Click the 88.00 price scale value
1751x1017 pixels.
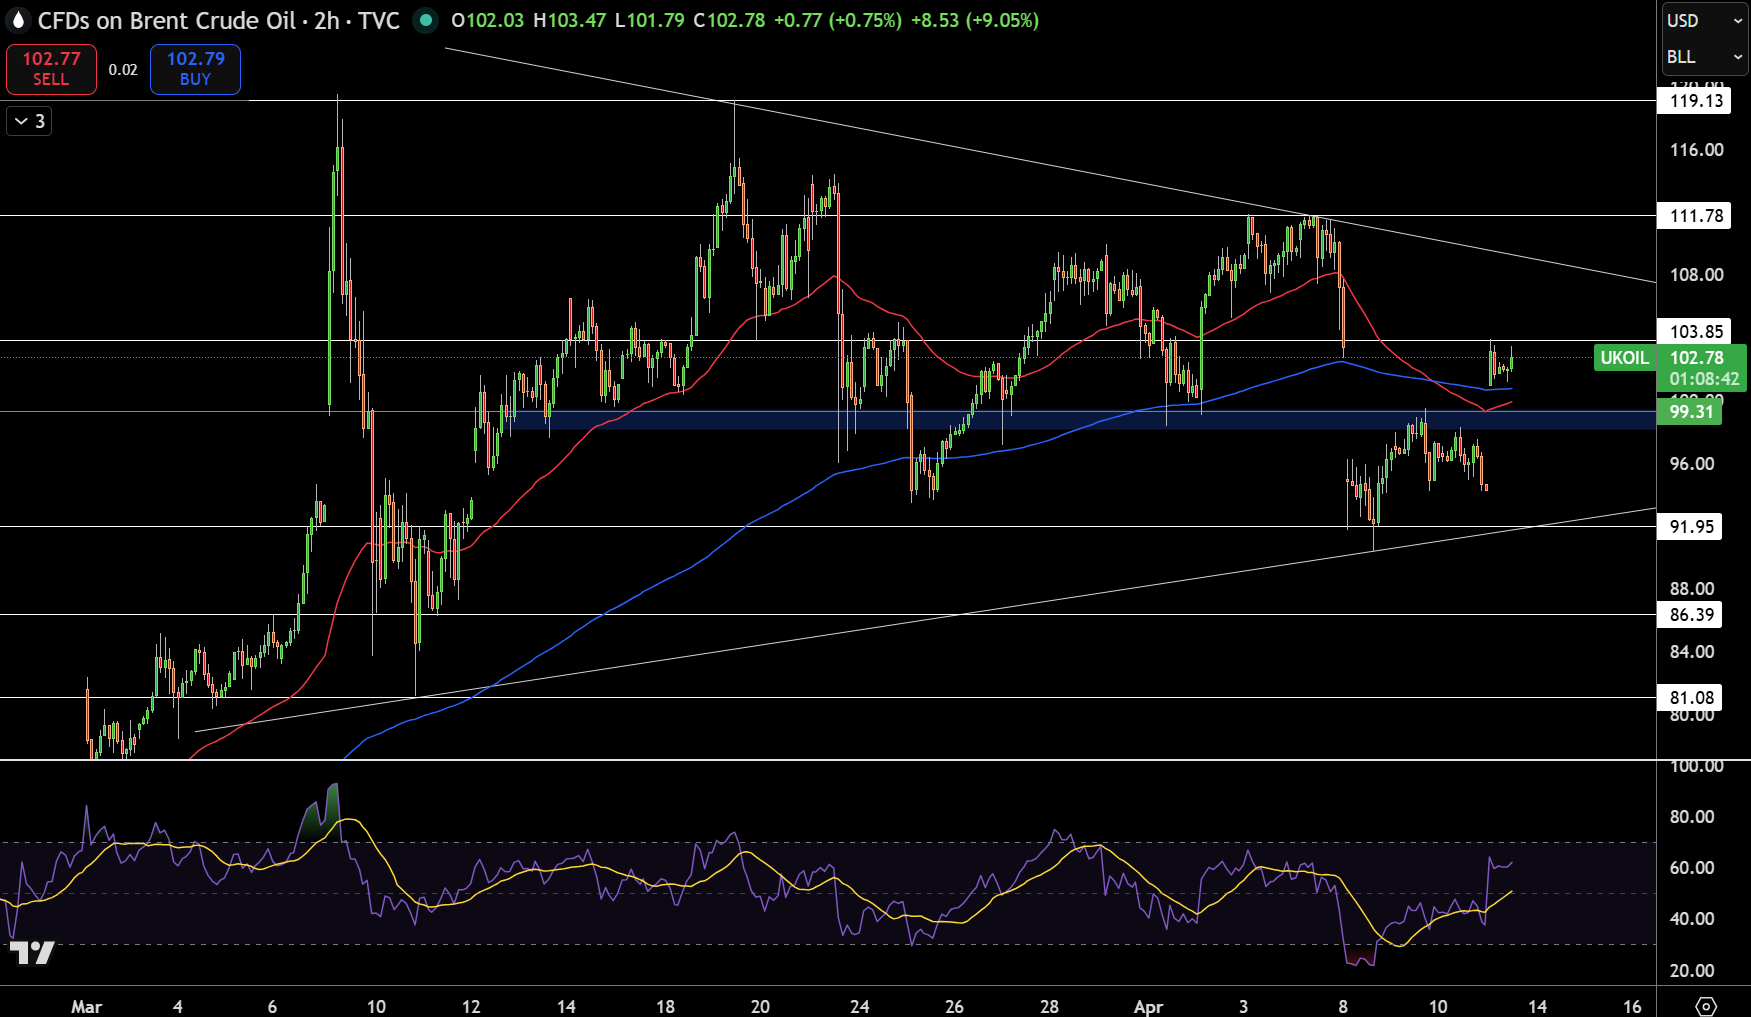(1691, 588)
